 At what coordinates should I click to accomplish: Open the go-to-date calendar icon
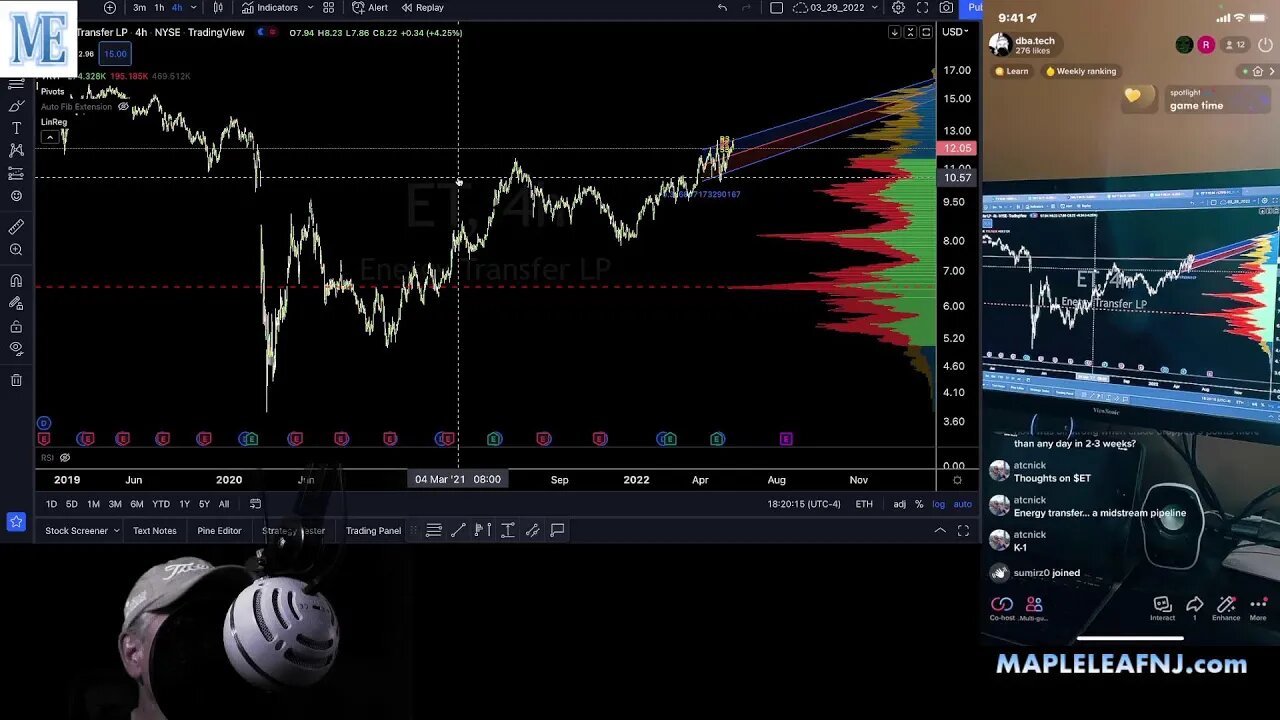[x=255, y=504]
